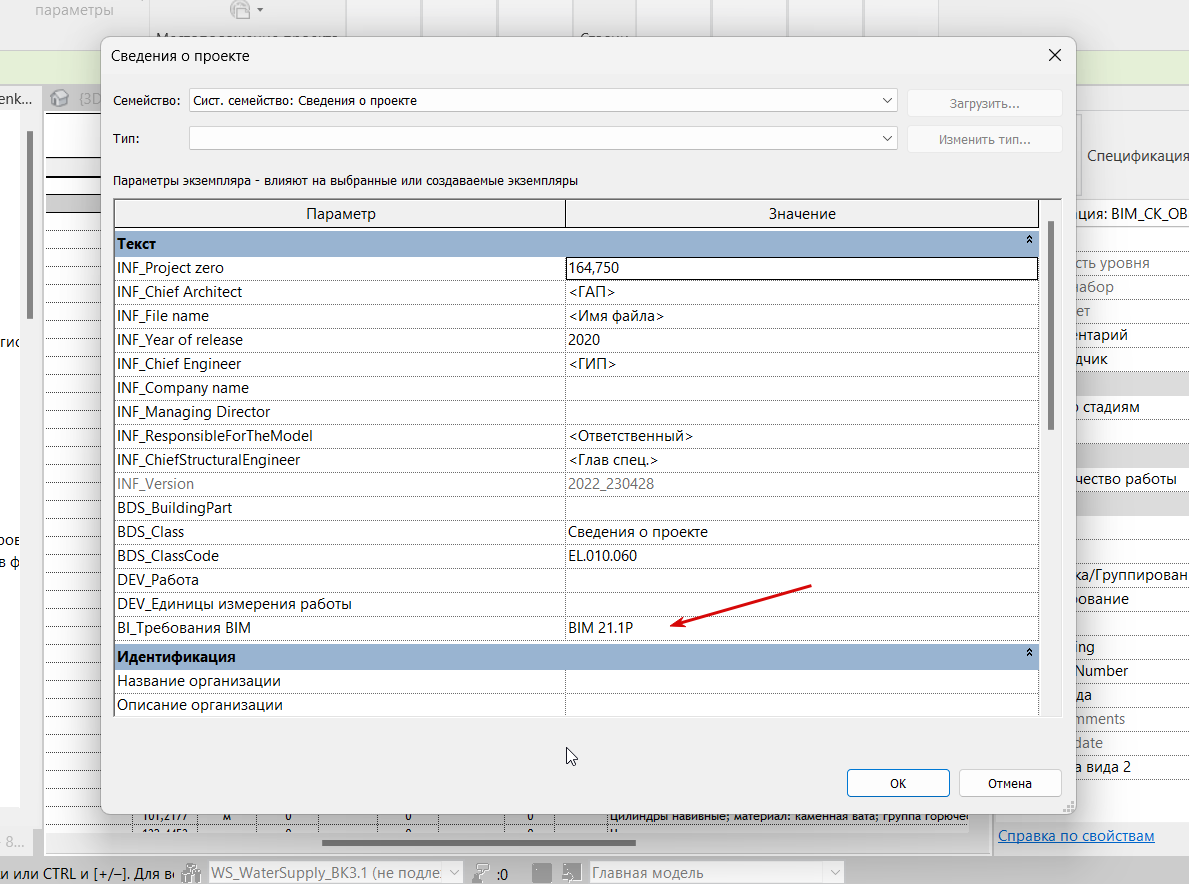Click the Загрузить... button
Screen dimensions: 1189x884
[984, 103]
